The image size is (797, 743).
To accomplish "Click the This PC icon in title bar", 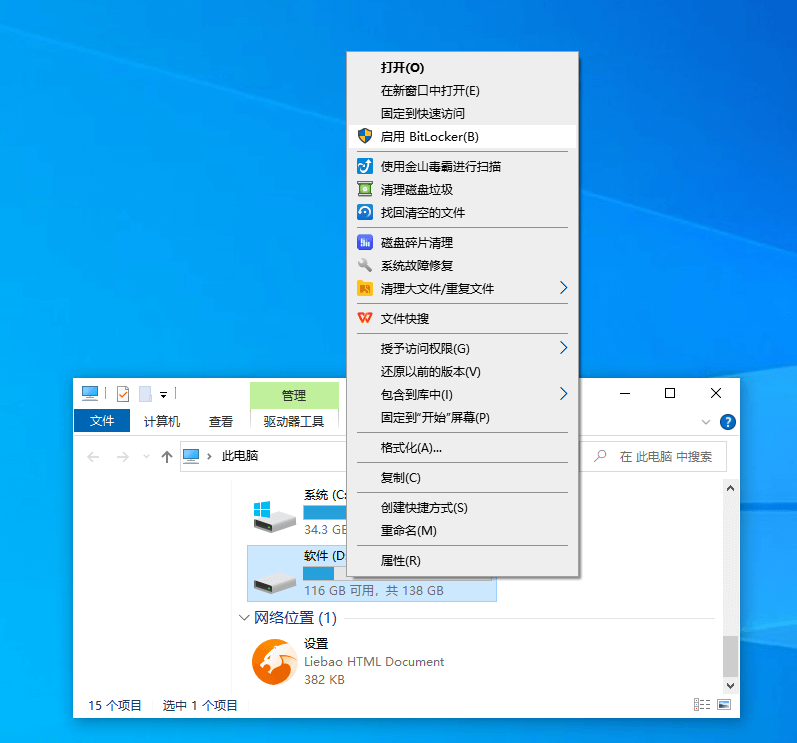I will pyautogui.click(x=90, y=393).
